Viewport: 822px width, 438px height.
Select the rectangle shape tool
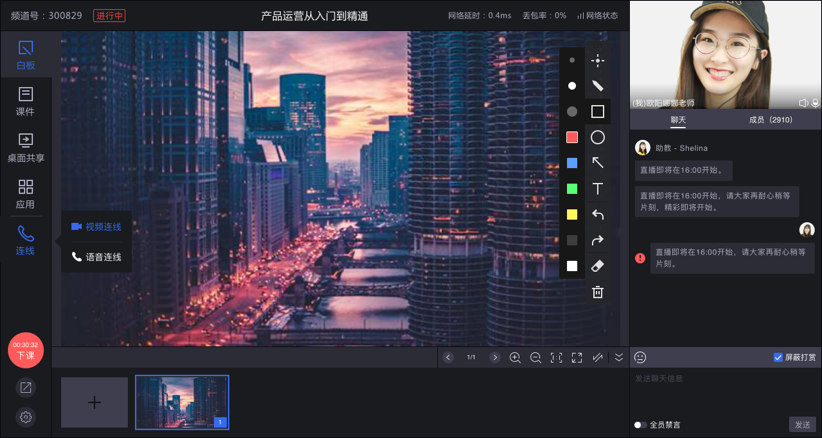tap(597, 112)
